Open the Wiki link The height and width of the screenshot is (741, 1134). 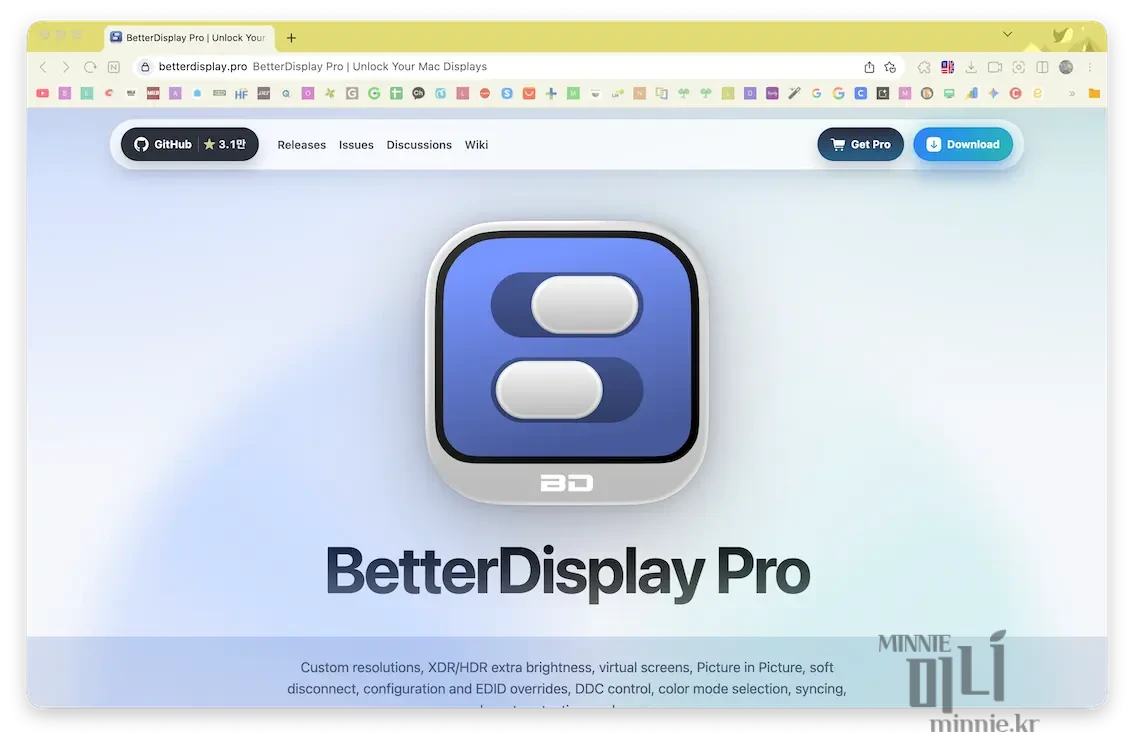pyautogui.click(x=476, y=145)
